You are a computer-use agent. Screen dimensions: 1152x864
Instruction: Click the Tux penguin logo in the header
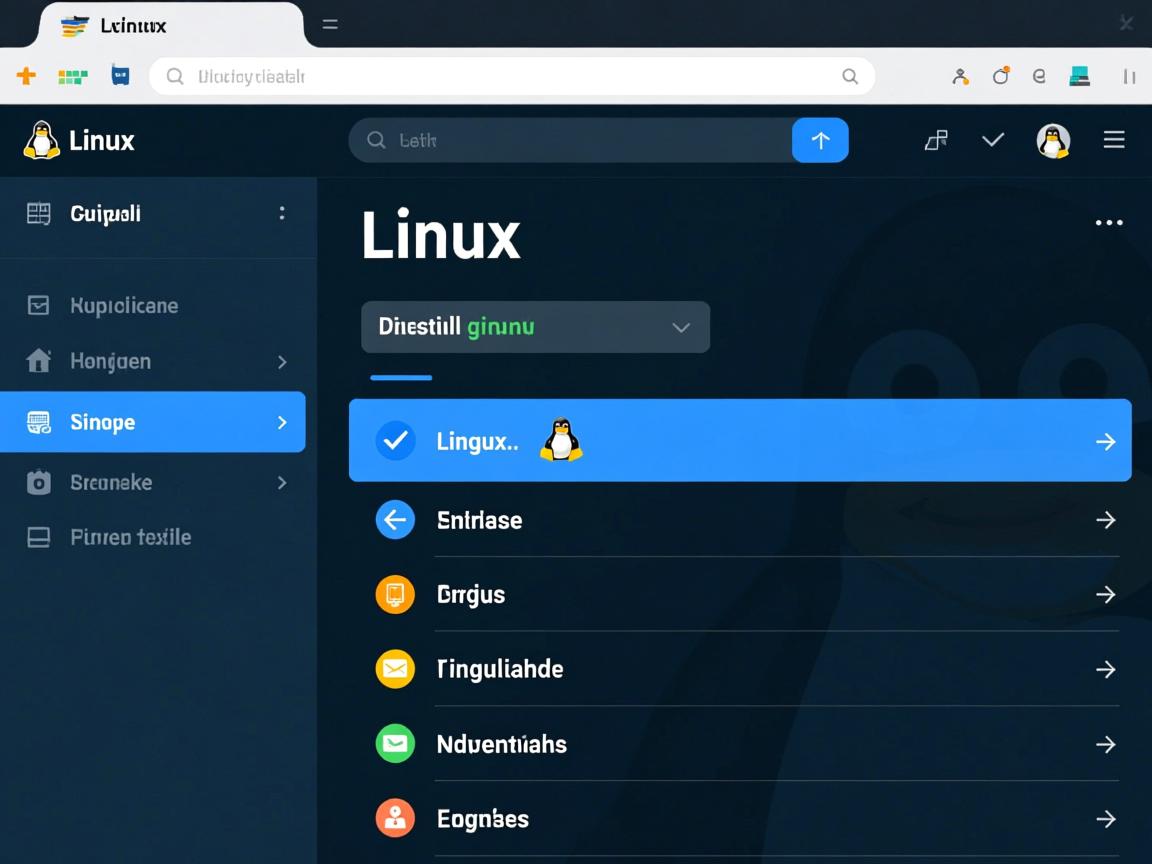pos(41,140)
